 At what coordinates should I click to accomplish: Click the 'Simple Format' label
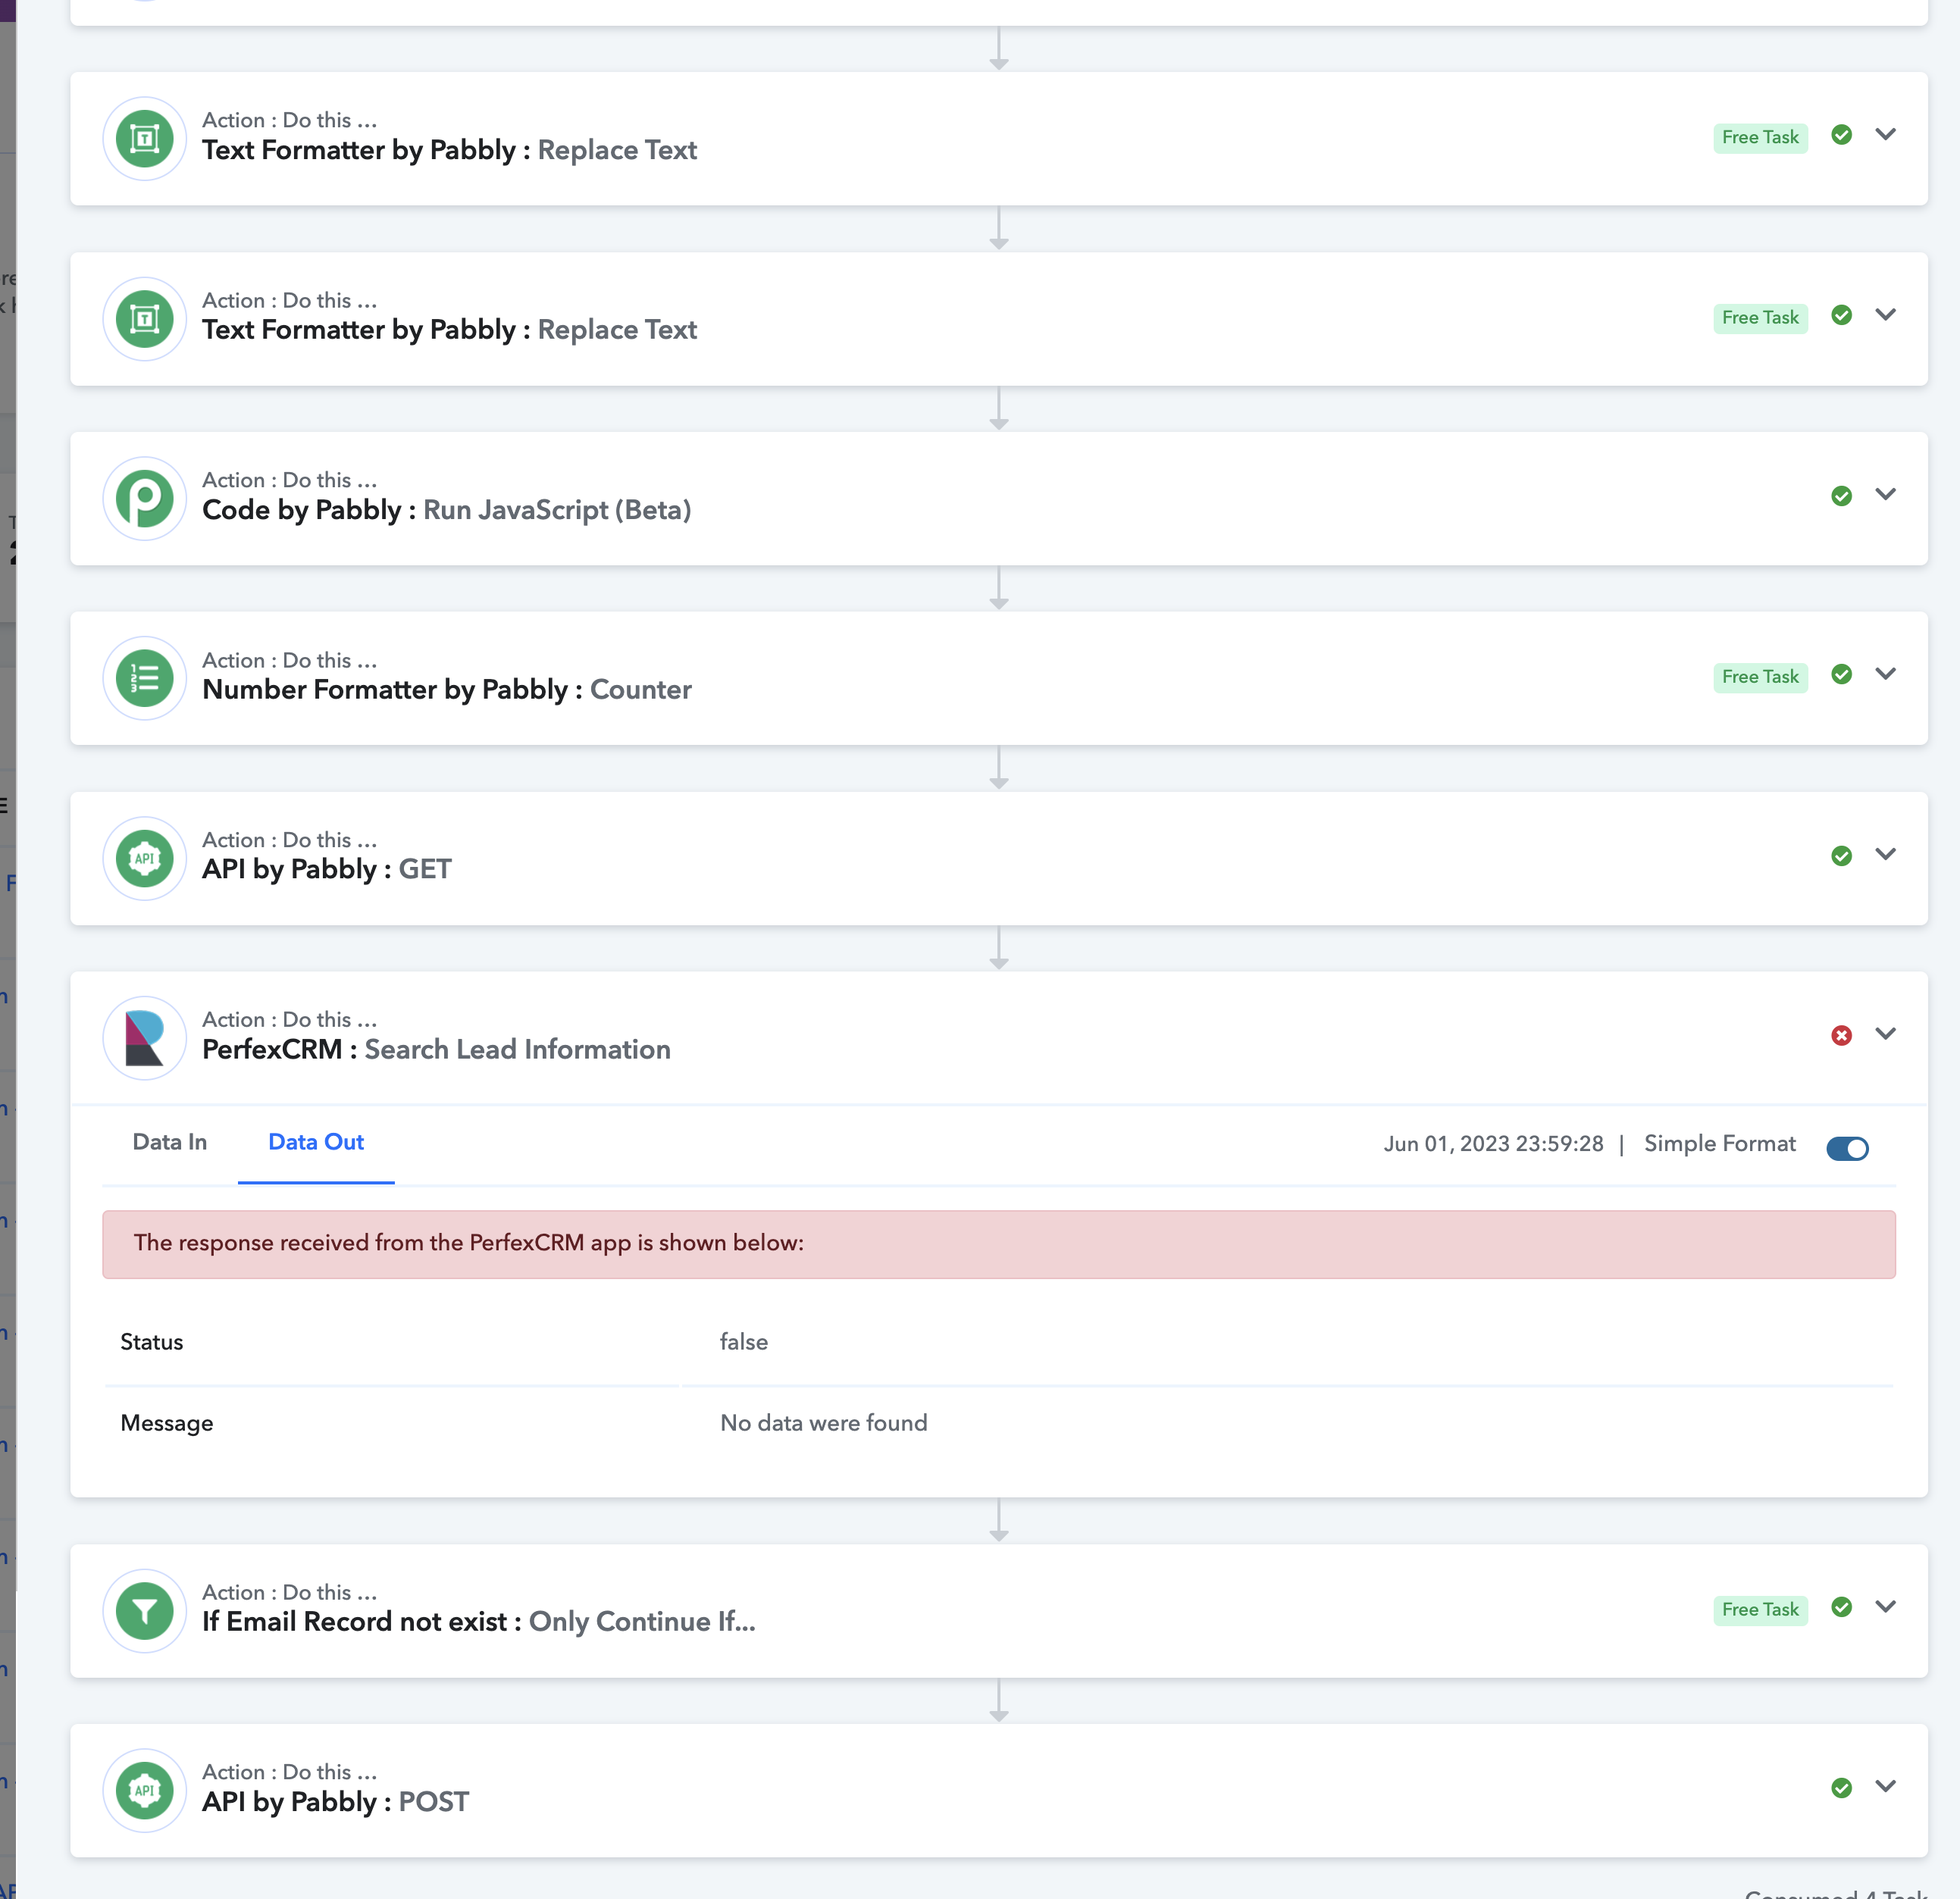pos(1720,1144)
